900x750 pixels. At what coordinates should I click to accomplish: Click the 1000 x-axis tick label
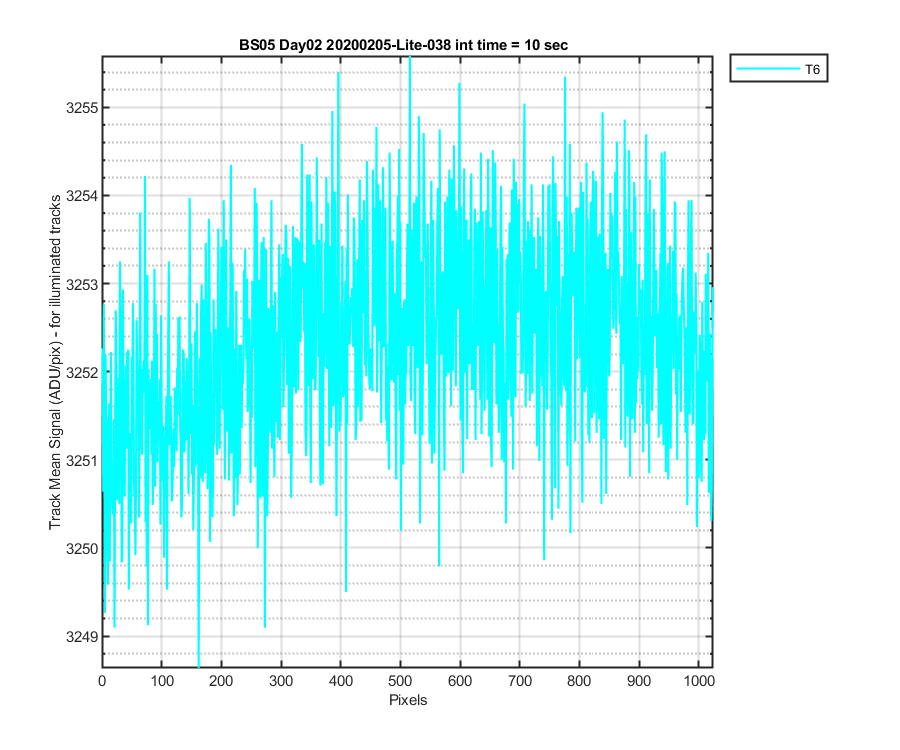[x=699, y=681]
